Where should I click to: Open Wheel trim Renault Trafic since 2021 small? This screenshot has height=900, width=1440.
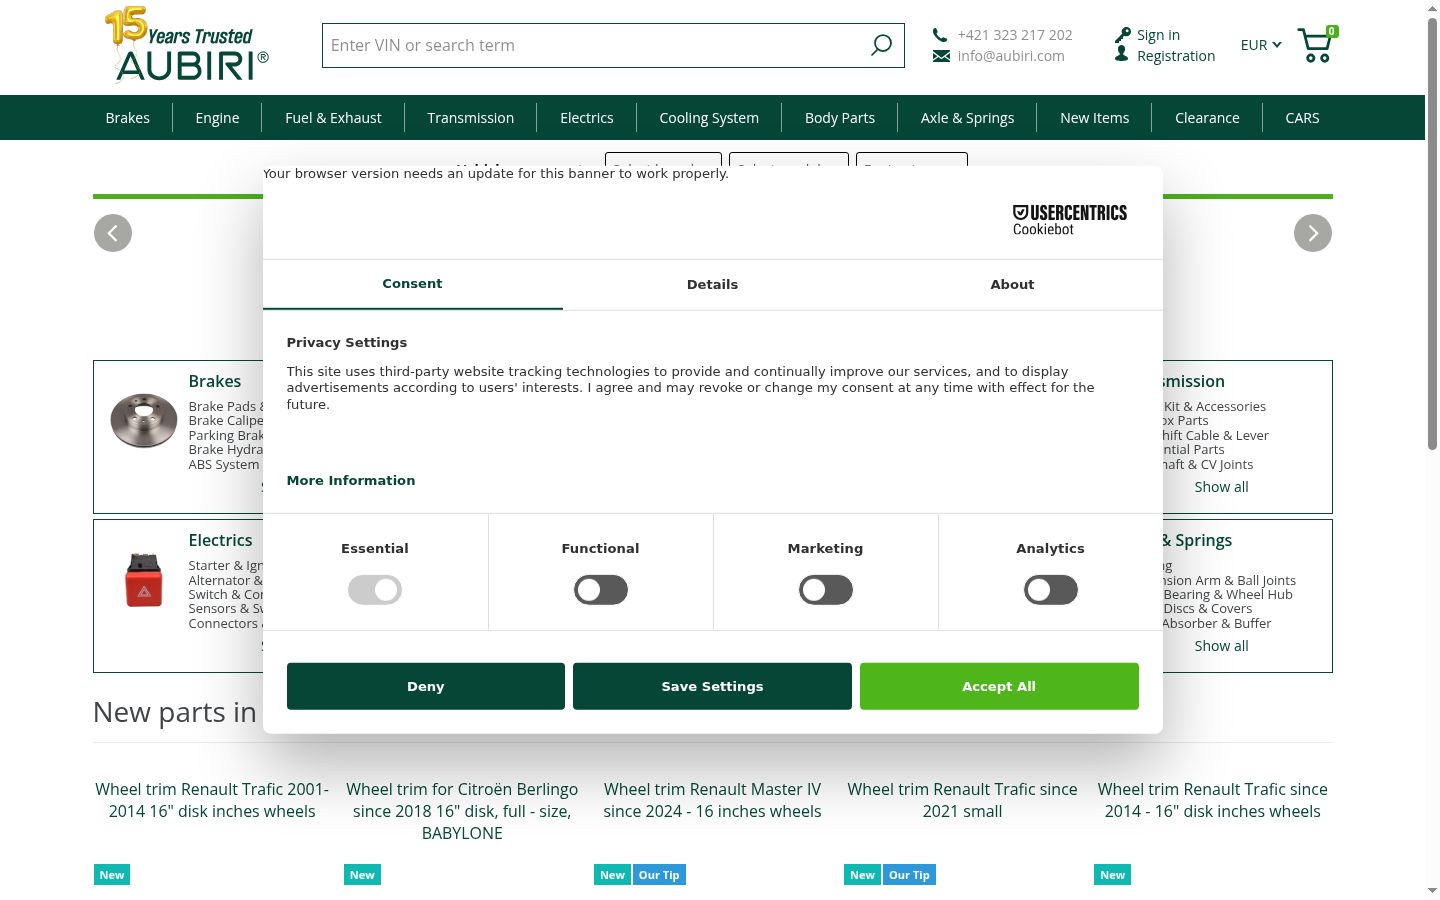click(962, 800)
